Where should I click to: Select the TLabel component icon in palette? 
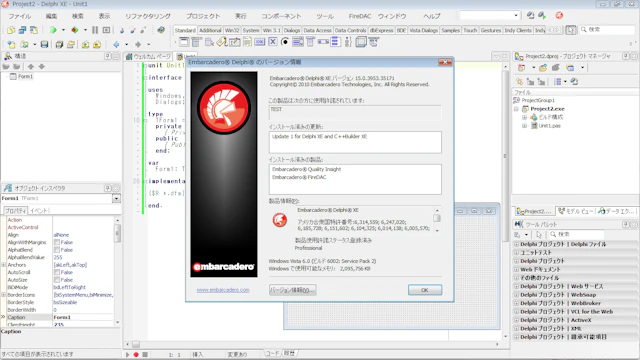pos(222,42)
